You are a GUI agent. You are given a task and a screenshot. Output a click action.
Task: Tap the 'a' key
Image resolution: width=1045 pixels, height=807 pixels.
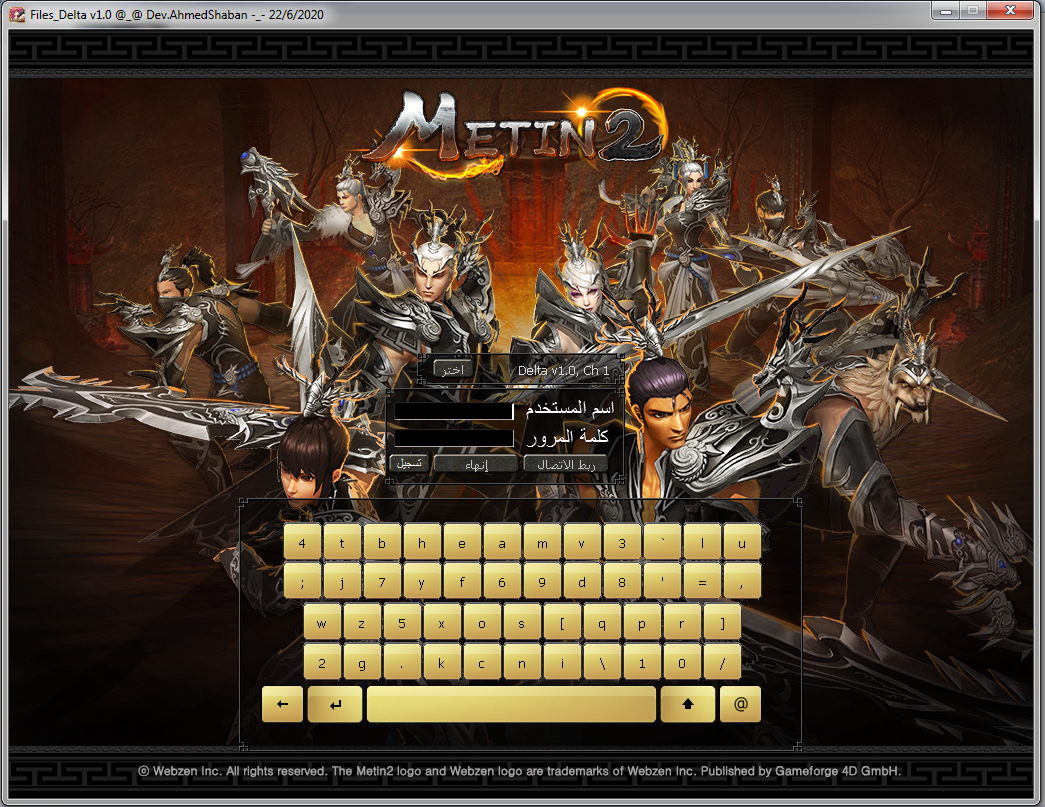tap(502, 543)
